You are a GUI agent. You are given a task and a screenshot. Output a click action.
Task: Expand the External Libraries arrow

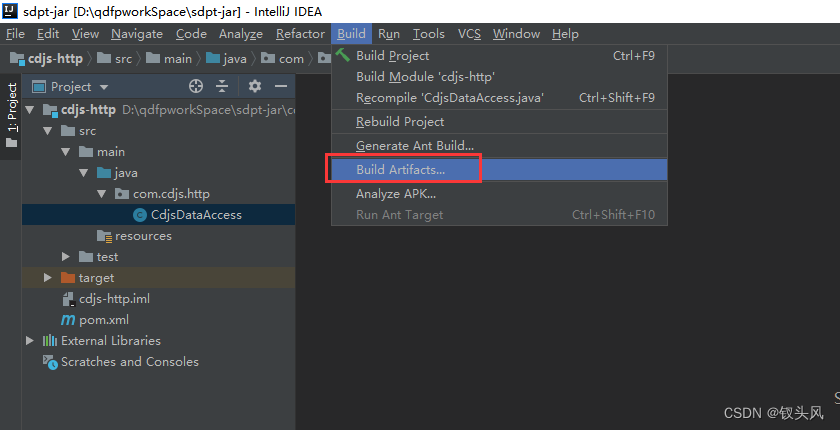point(30,341)
